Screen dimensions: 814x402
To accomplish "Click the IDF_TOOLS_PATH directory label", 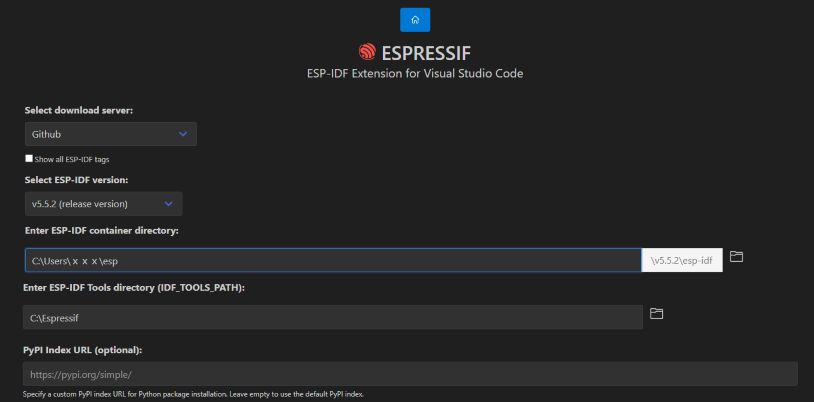I will pyautogui.click(x=134, y=288).
